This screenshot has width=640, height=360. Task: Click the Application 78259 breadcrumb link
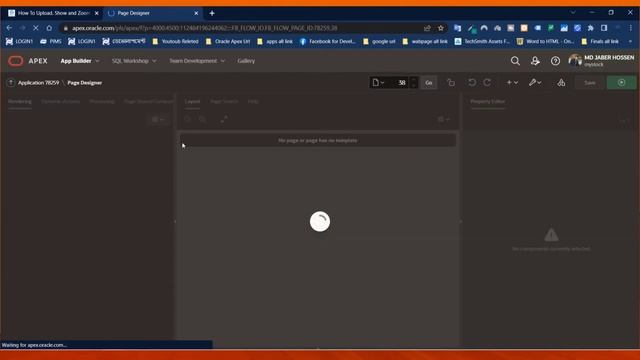(38, 82)
